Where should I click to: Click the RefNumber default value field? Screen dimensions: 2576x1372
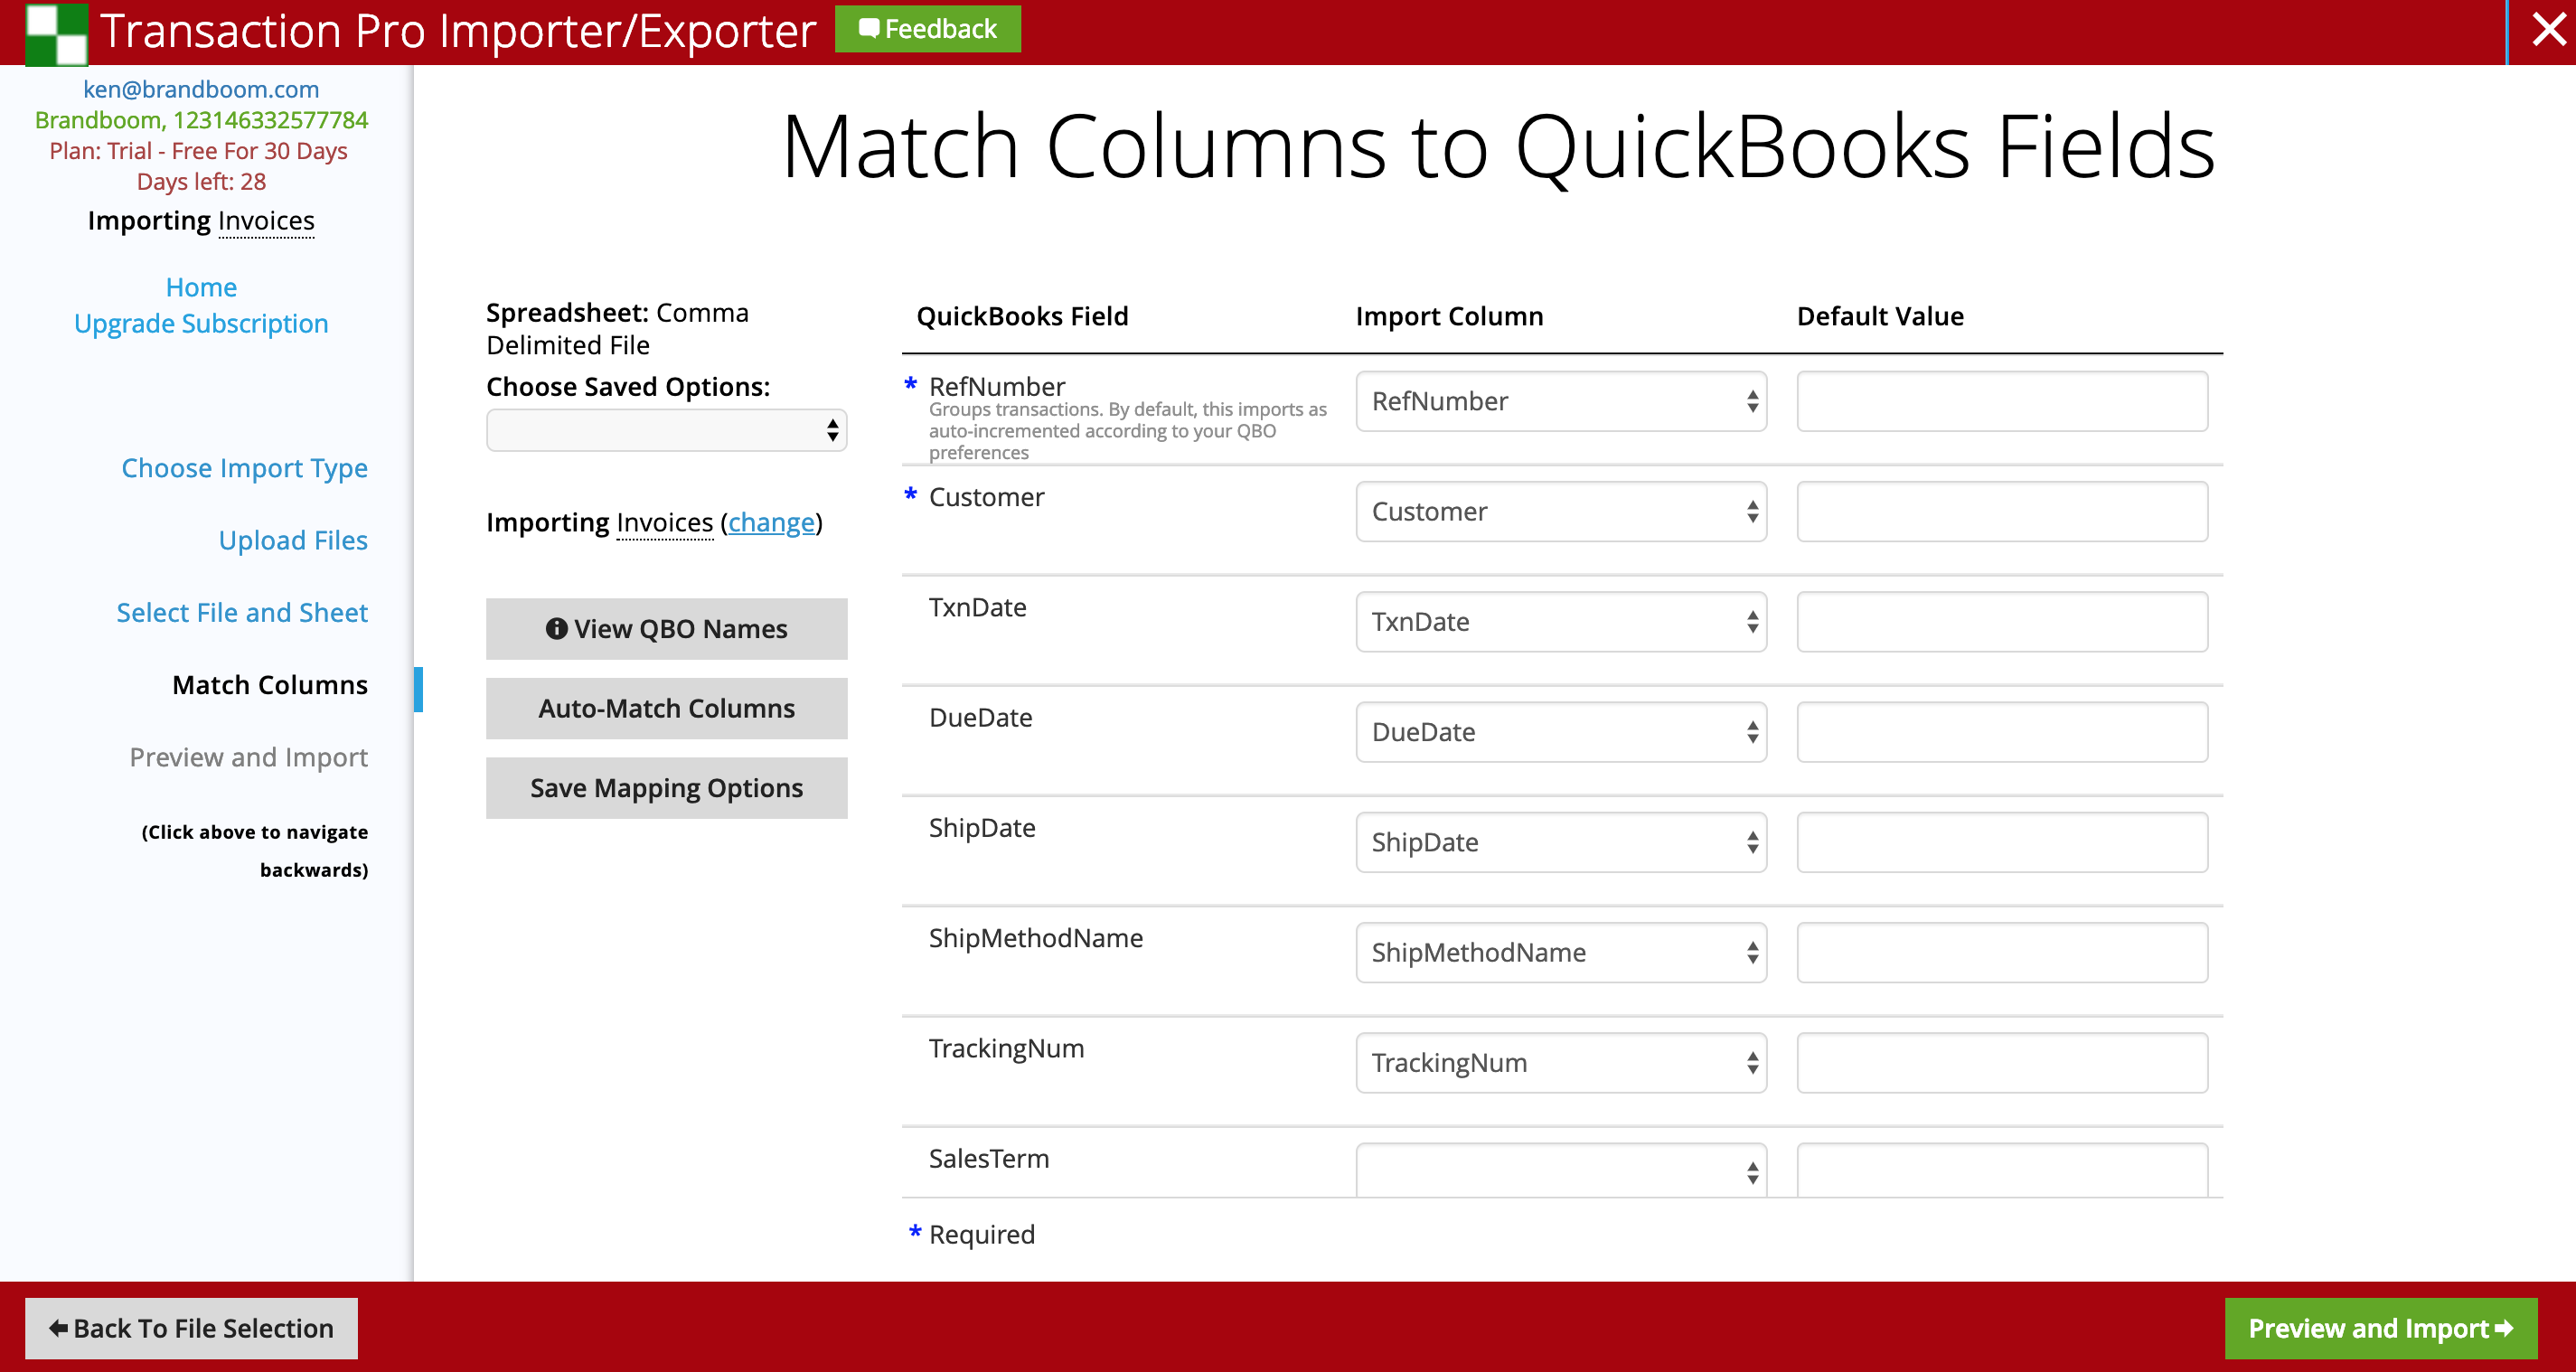[2002, 401]
